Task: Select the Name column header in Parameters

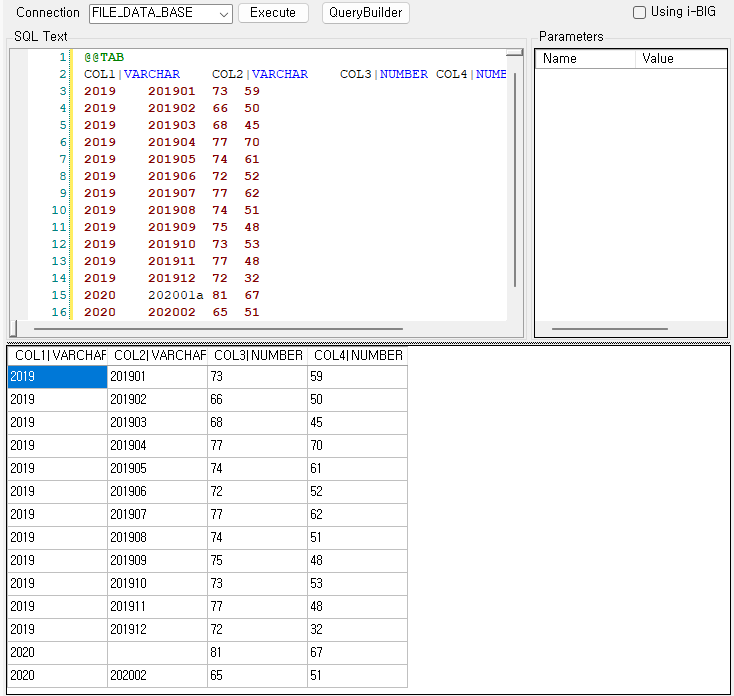Action: 585,59
